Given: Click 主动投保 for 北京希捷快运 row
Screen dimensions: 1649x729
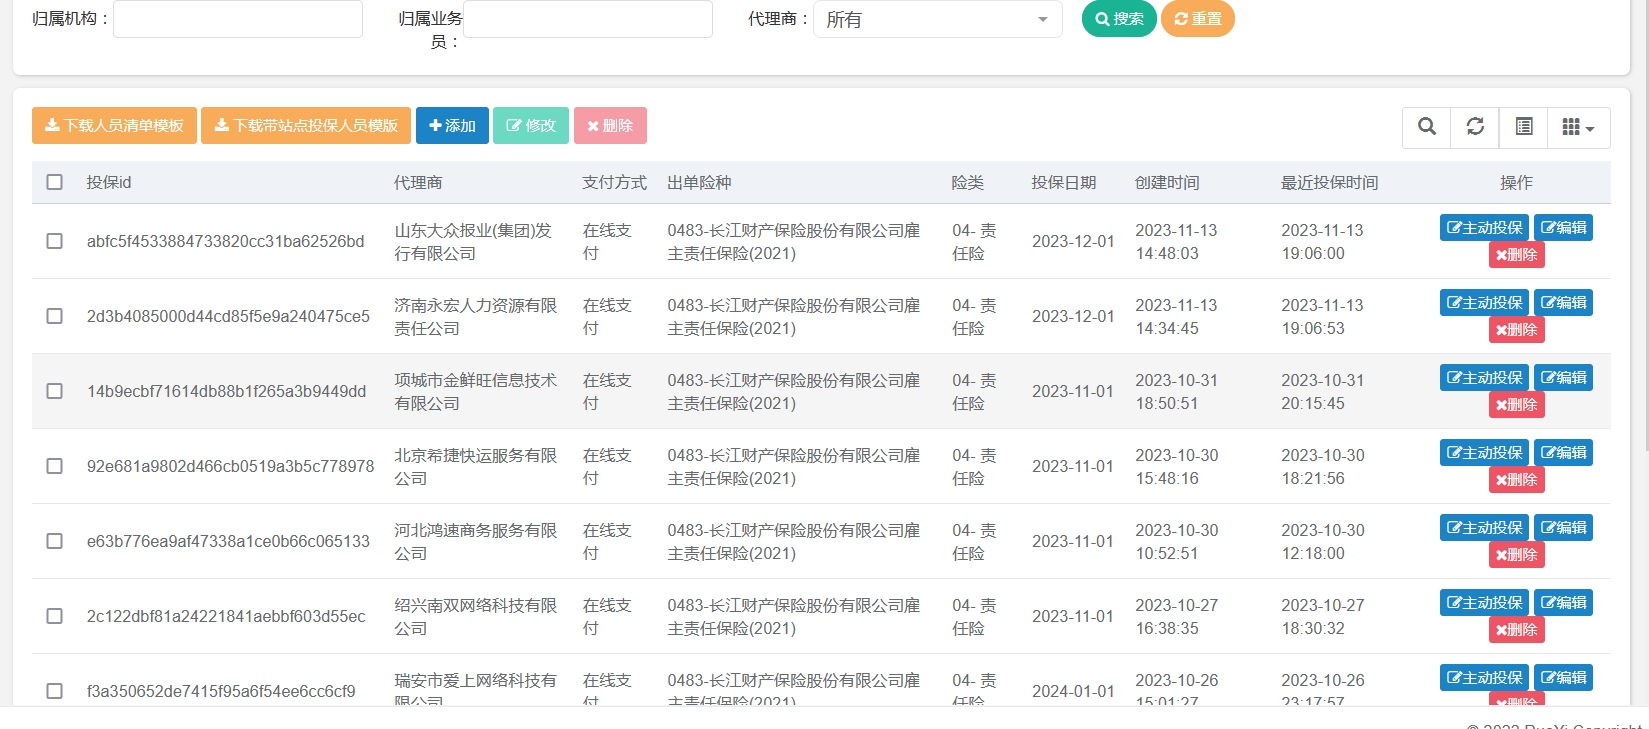Looking at the screenshot, I should 1485,453.
